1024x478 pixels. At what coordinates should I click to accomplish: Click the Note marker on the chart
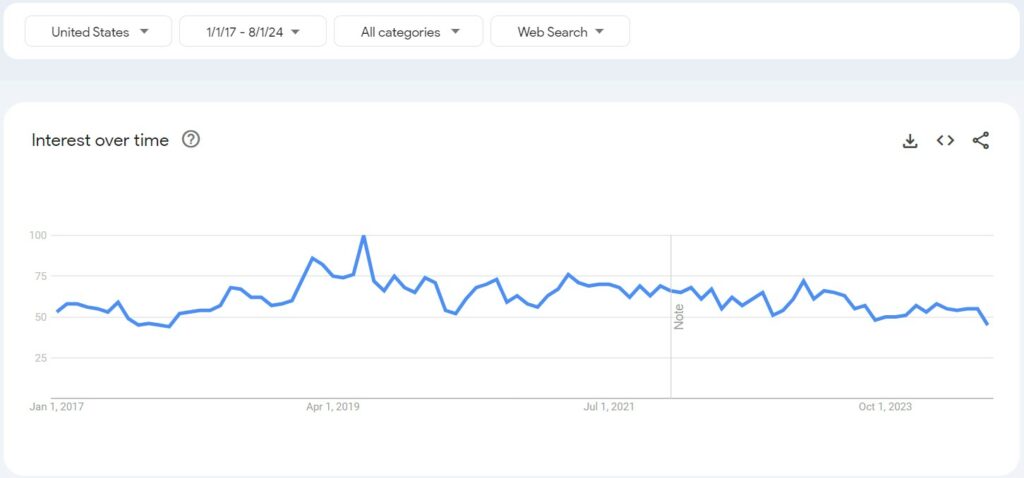pos(679,317)
